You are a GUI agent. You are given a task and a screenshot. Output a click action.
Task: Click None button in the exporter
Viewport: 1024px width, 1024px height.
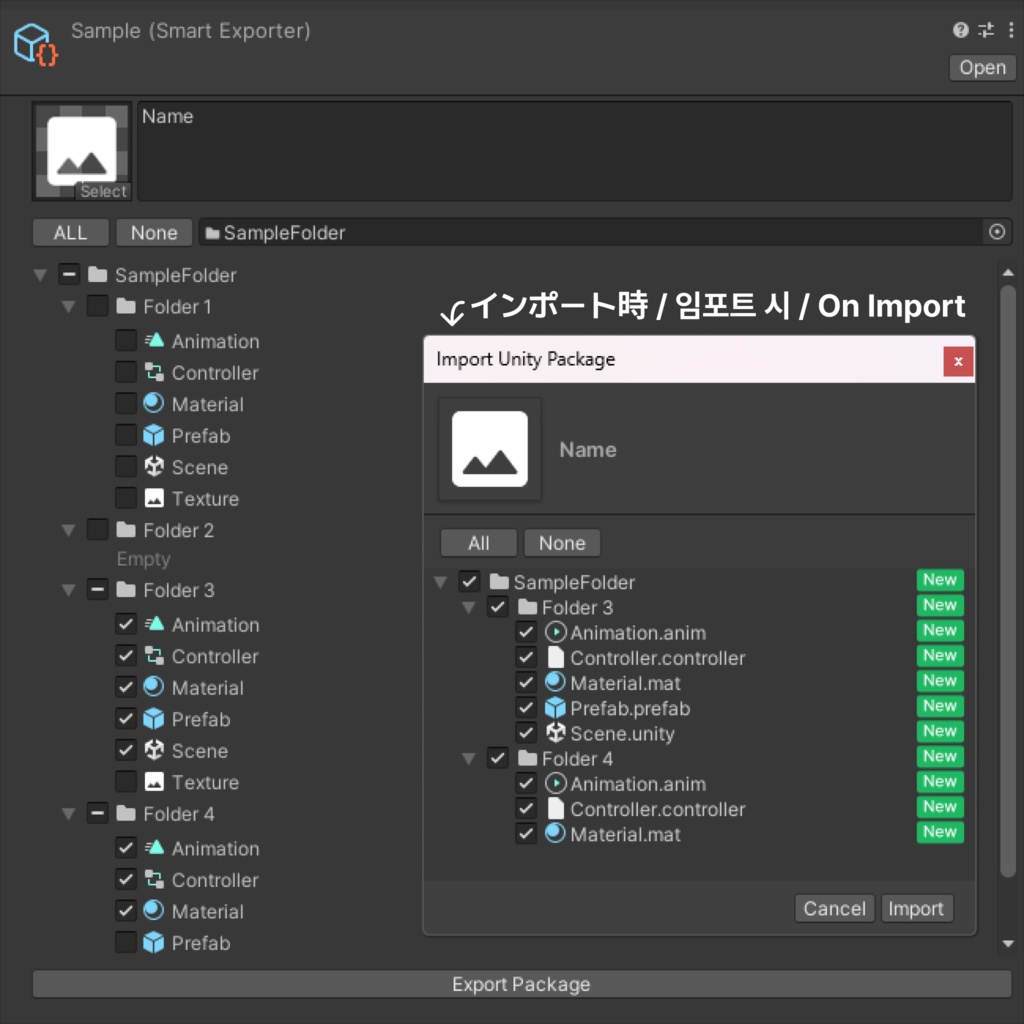coord(154,232)
